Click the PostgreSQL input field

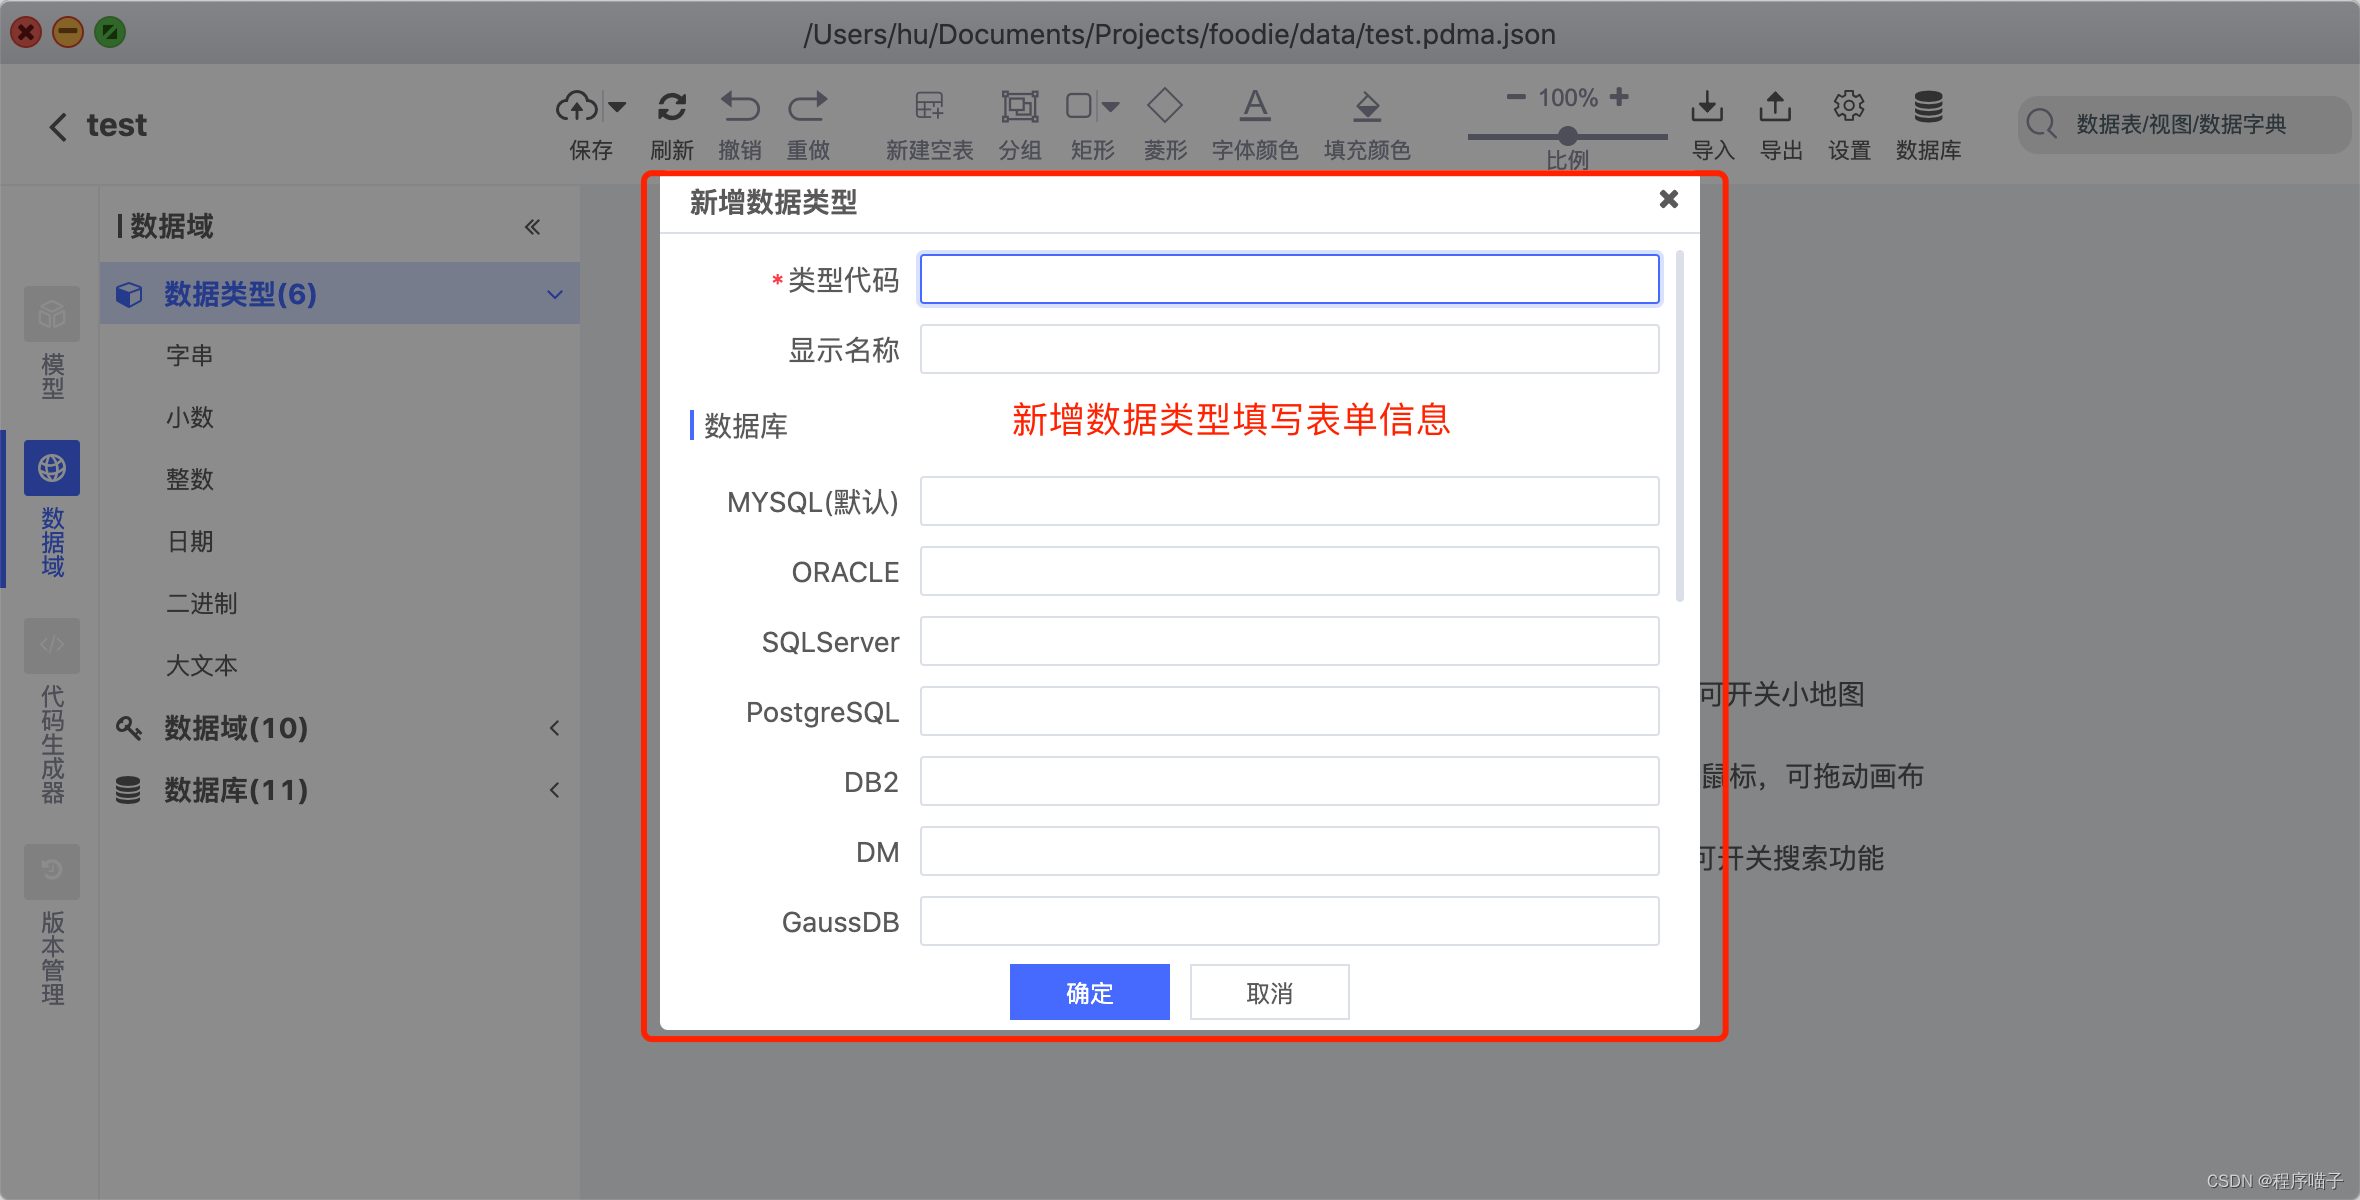tap(1289, 711)
